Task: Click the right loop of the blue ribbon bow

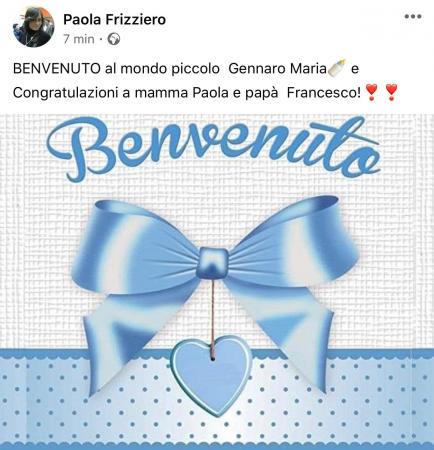Action: pos(293,242)
